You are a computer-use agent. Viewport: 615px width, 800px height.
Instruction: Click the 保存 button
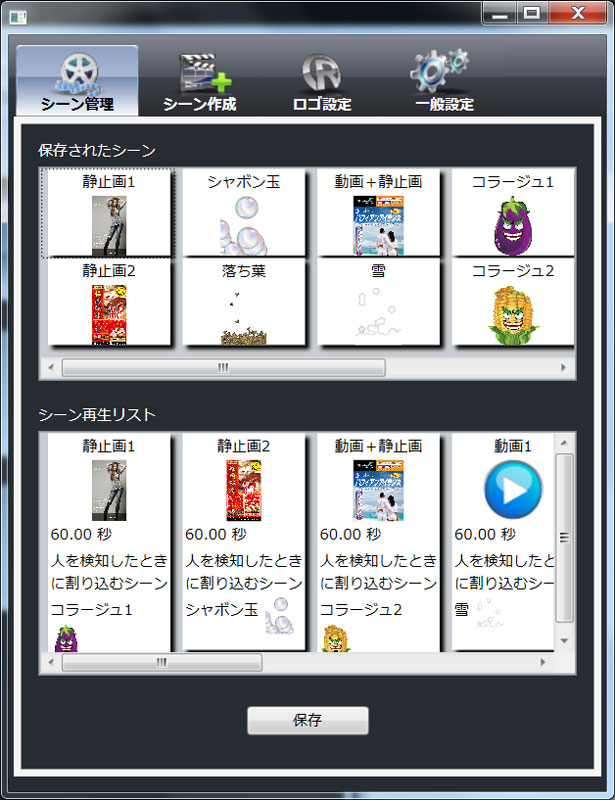[307, 720]
